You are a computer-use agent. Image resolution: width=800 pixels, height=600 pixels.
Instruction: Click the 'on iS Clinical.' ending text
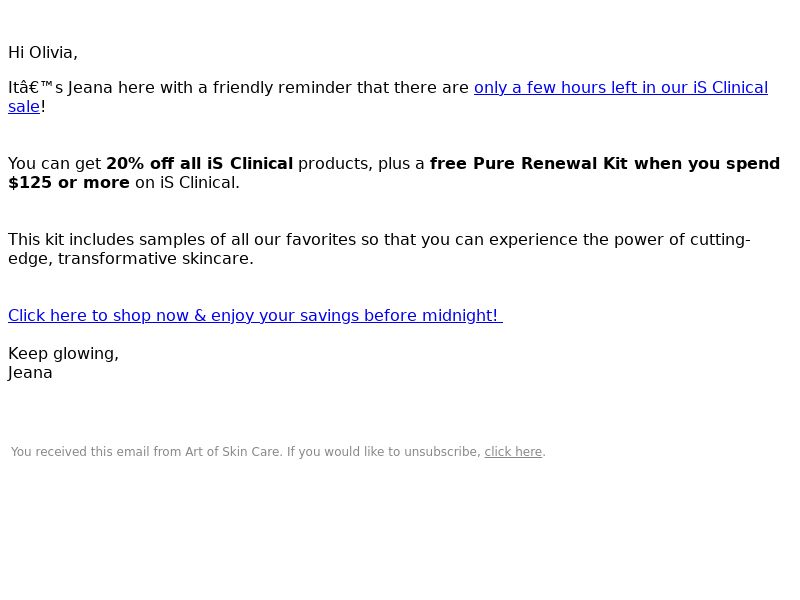(187, 183)
